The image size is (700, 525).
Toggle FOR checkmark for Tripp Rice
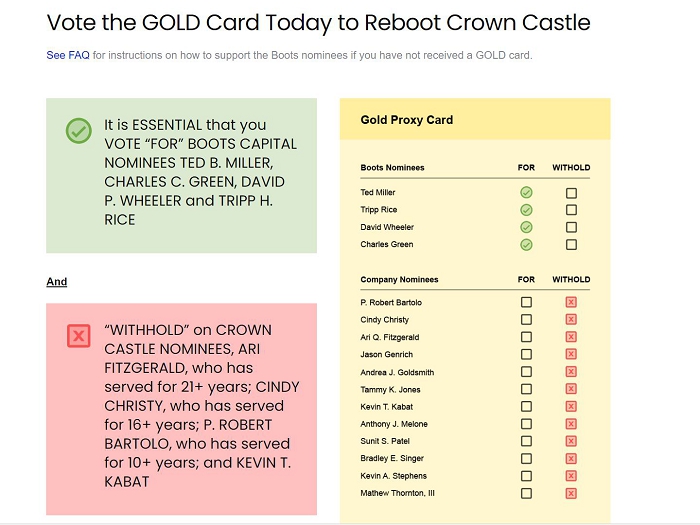[526, 210]
